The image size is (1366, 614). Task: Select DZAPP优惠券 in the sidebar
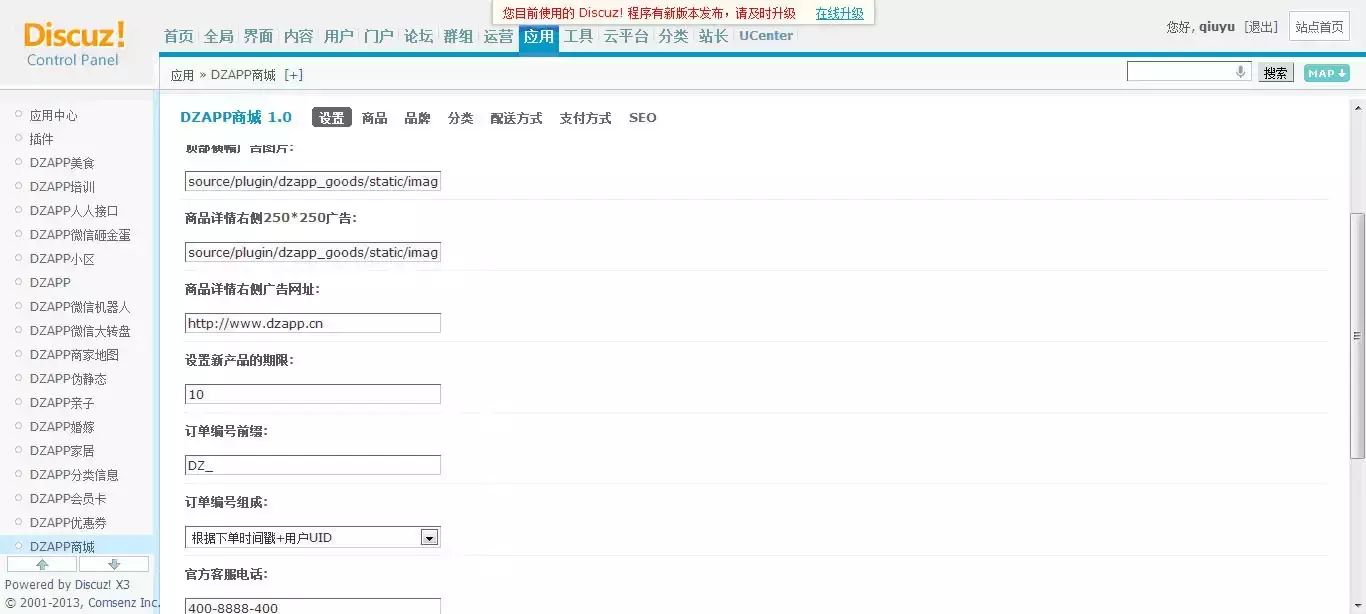pos(68,523)
